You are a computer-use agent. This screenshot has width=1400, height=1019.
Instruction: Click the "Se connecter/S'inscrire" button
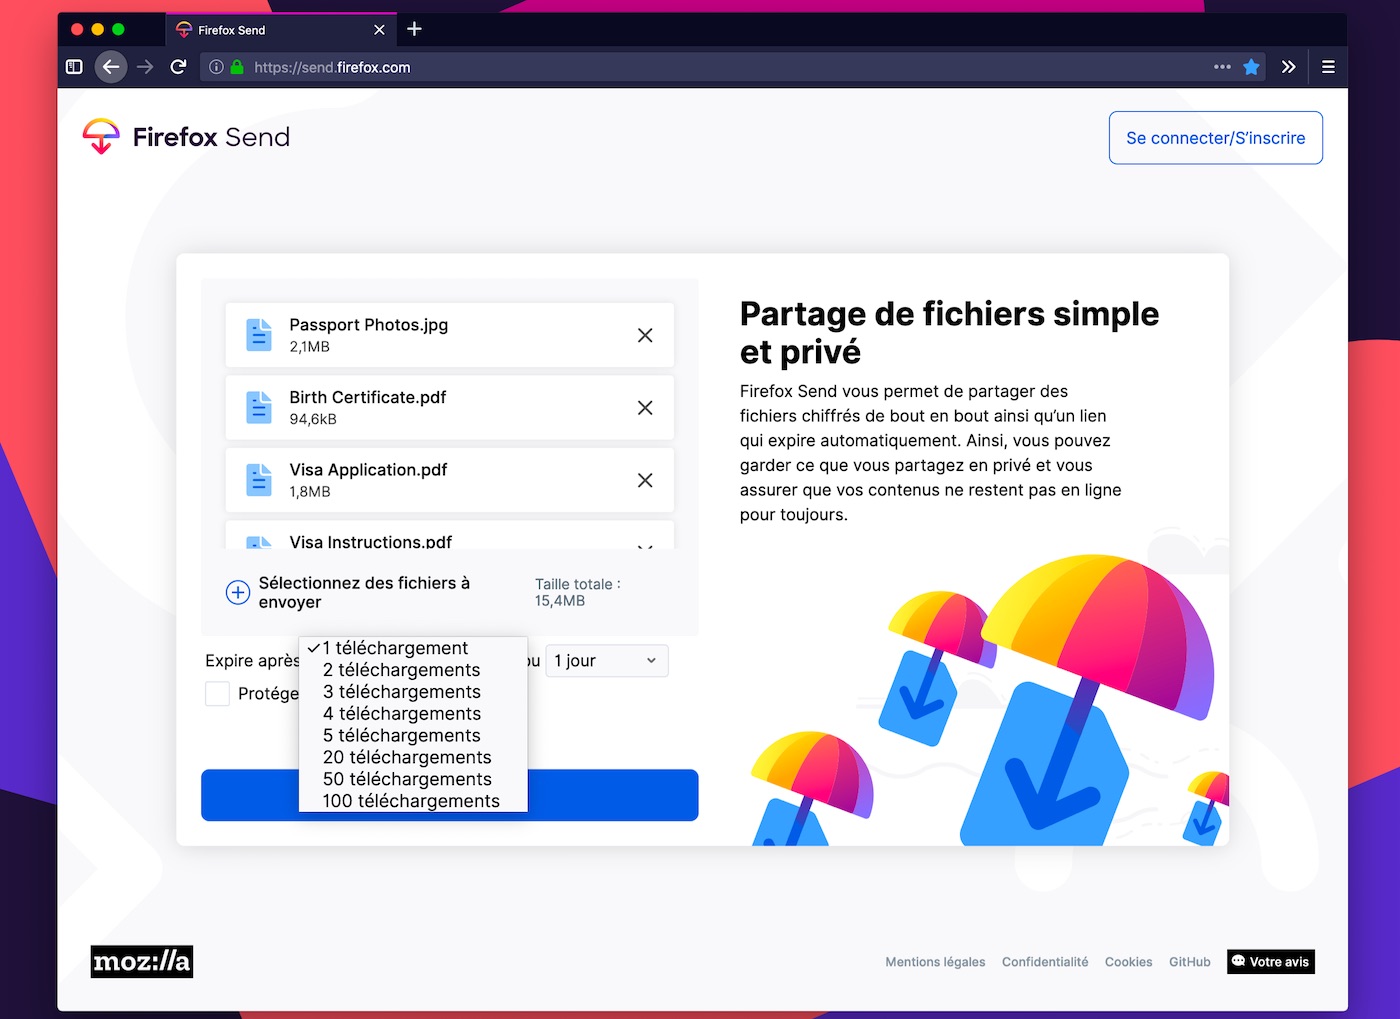pyautogui.click(x=1215, y=138)
